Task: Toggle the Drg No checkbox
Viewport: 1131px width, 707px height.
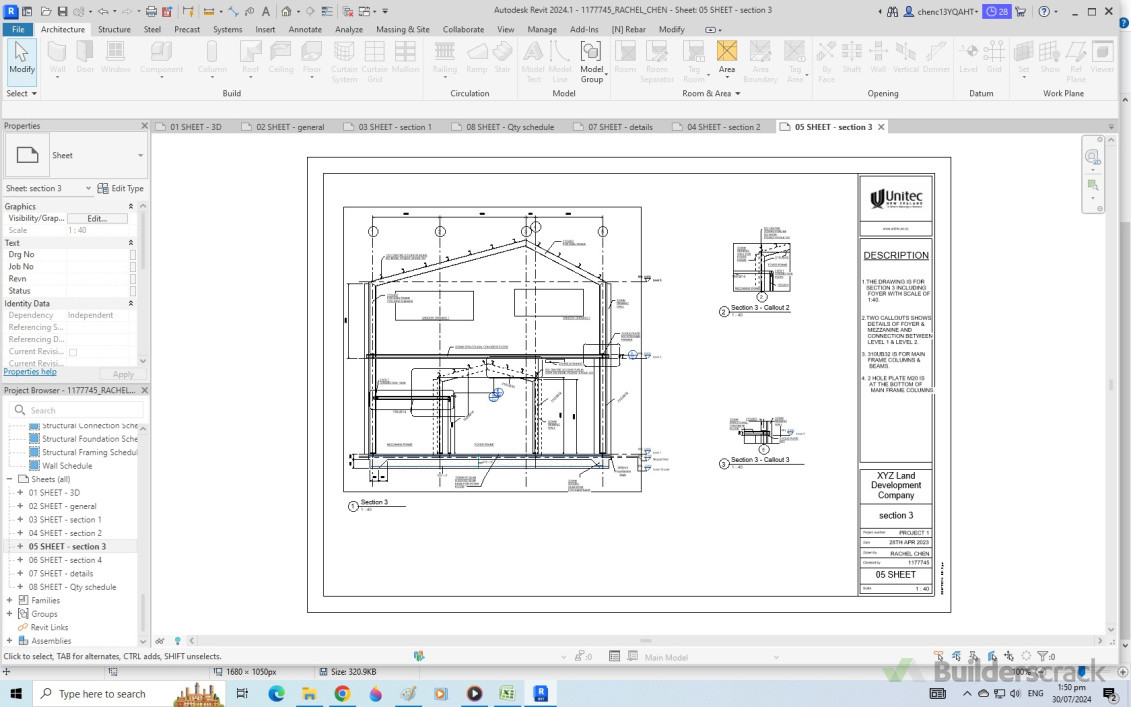Action: [x=132, y=255]
